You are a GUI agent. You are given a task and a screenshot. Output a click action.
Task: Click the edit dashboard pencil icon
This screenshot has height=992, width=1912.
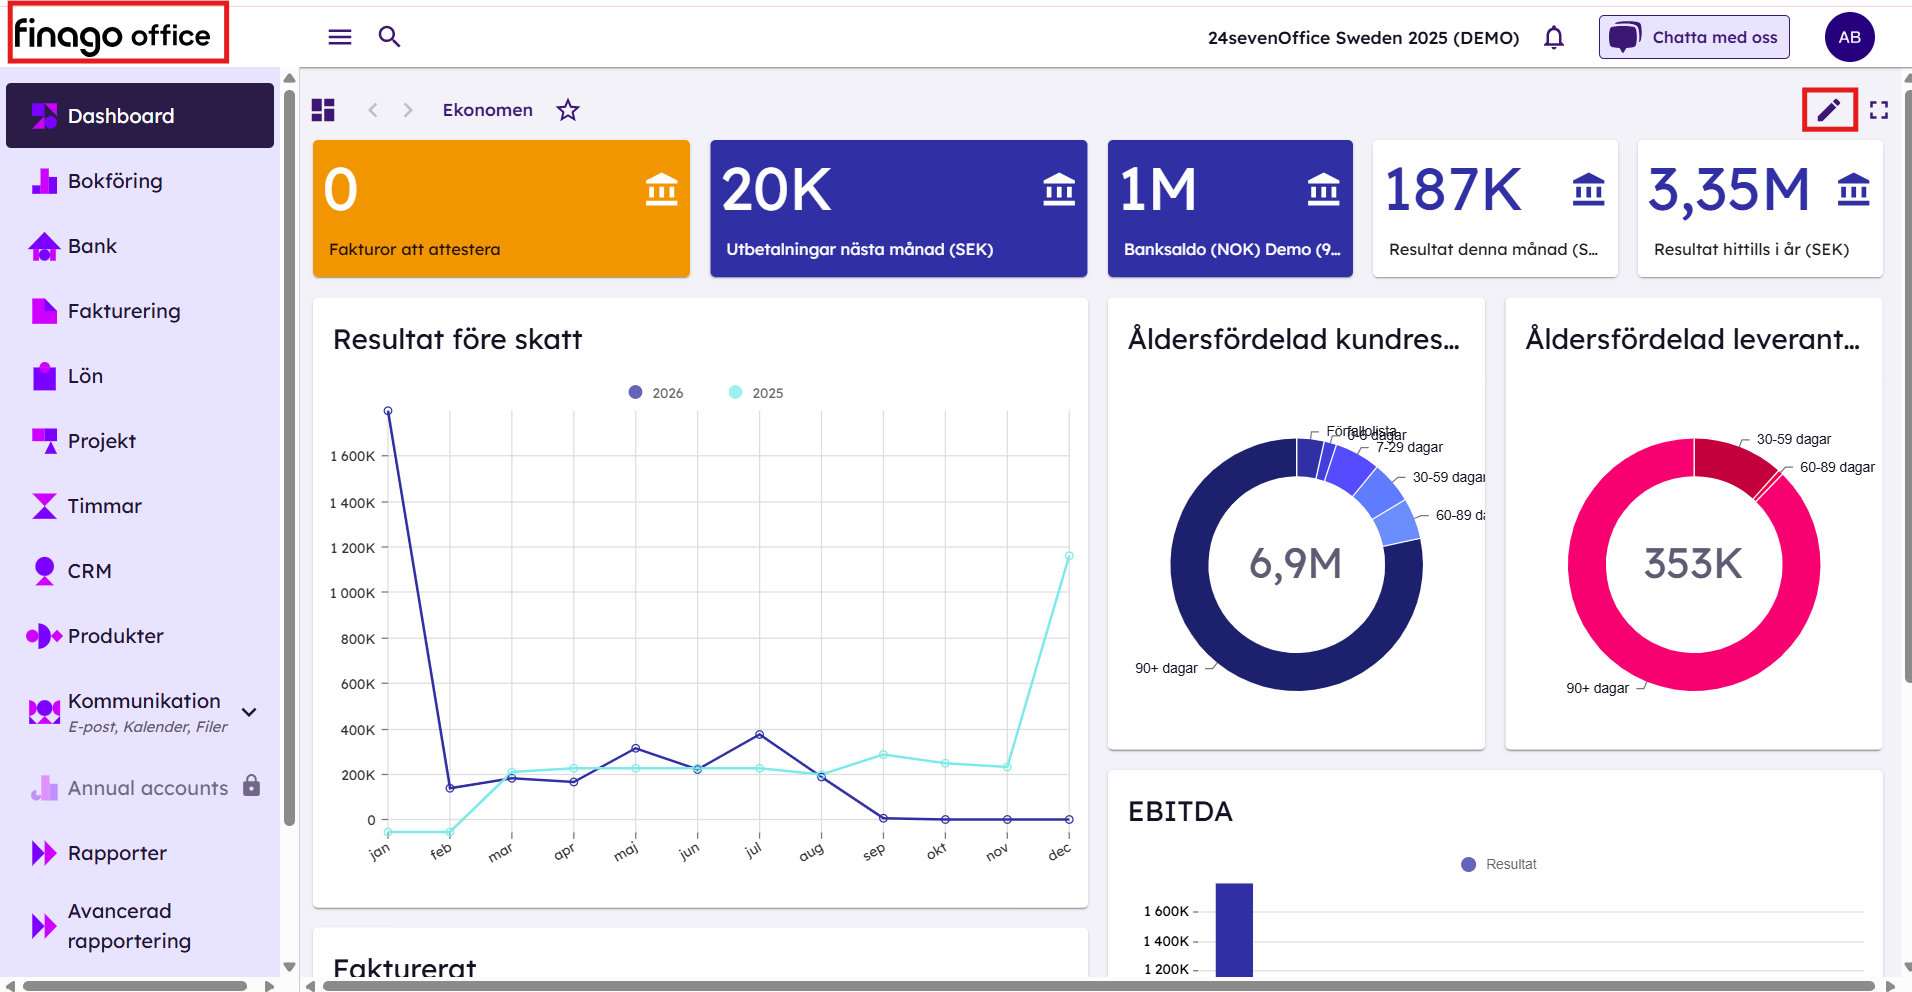coord(1829,110)
